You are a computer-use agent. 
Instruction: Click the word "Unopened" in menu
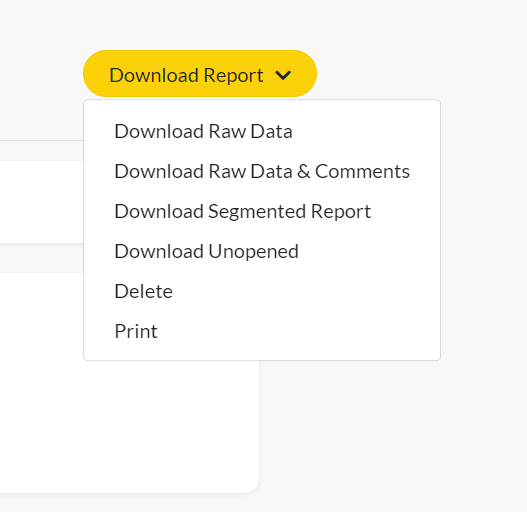click(253, 252)
